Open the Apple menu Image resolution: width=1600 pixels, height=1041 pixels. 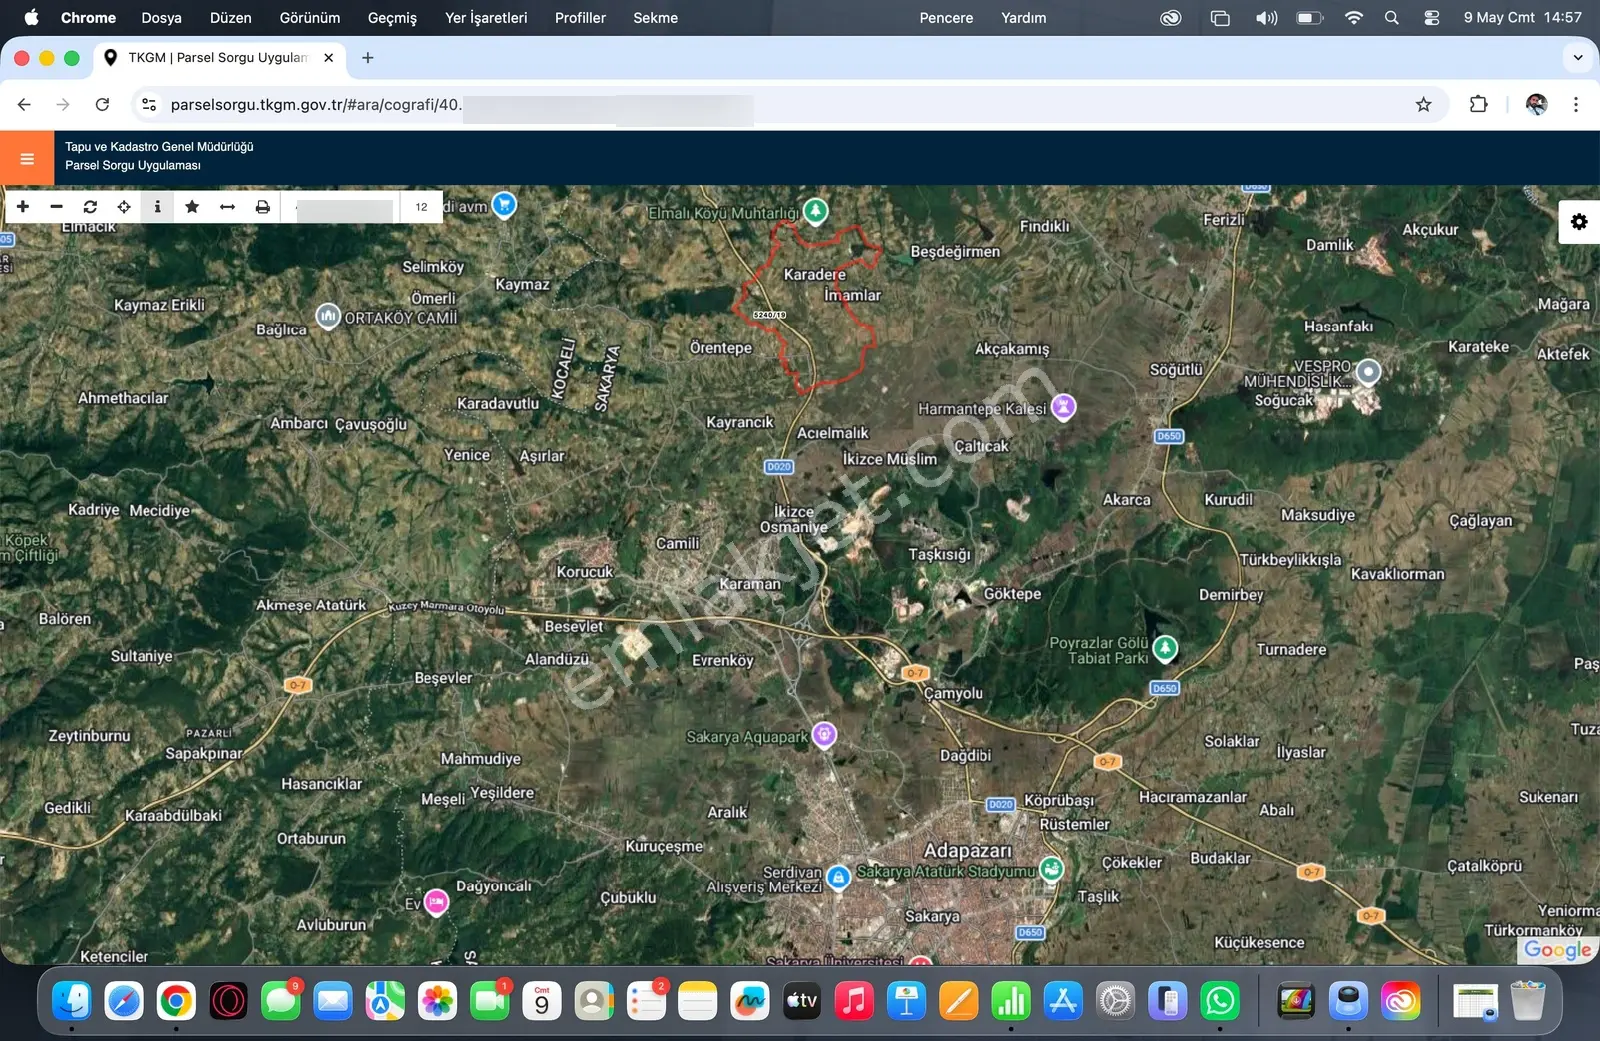pos(31,18)
